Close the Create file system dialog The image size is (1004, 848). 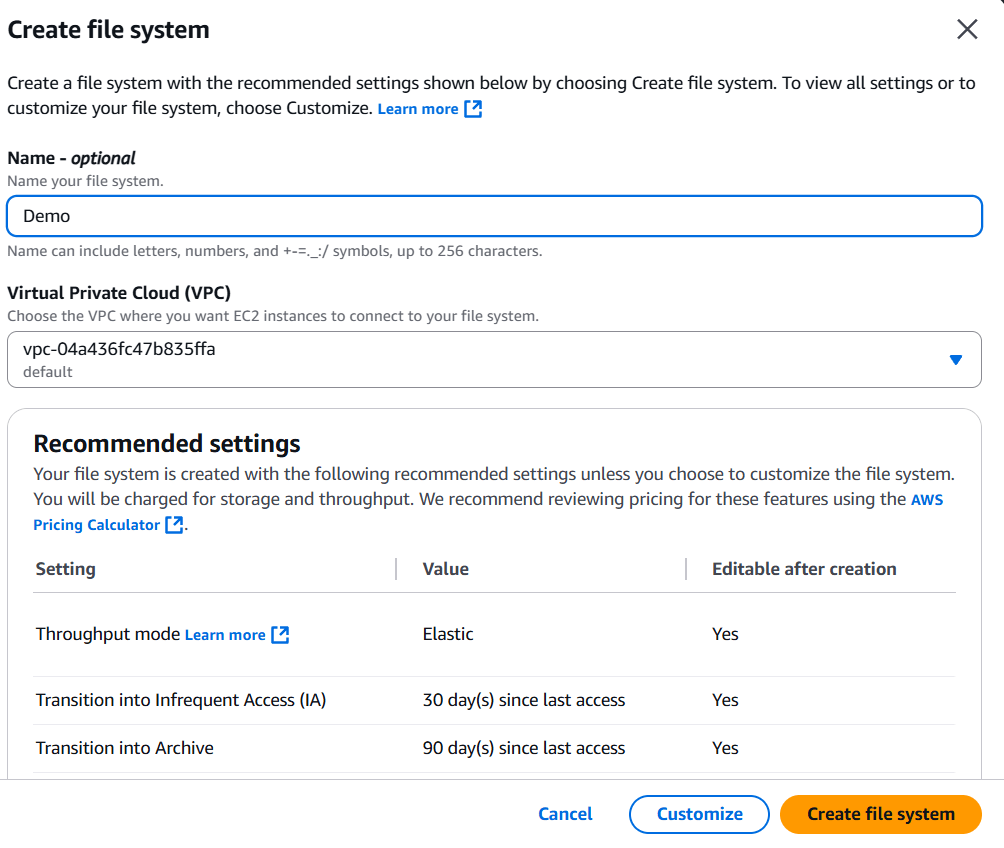[966, 30]
